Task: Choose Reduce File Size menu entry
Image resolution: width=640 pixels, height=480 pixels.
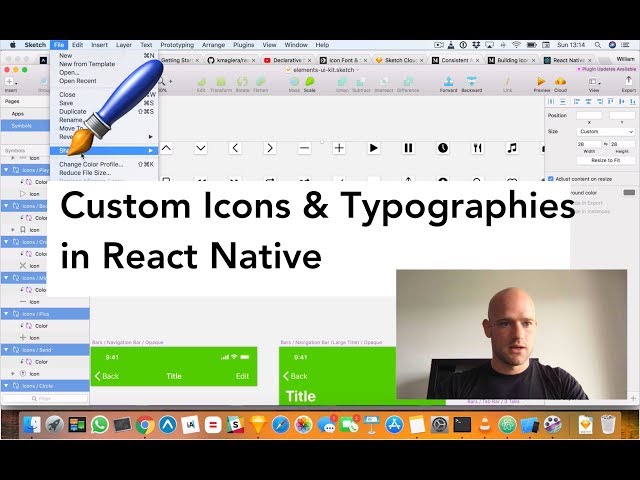Action: pyautogui.click(x=85, y=173)
